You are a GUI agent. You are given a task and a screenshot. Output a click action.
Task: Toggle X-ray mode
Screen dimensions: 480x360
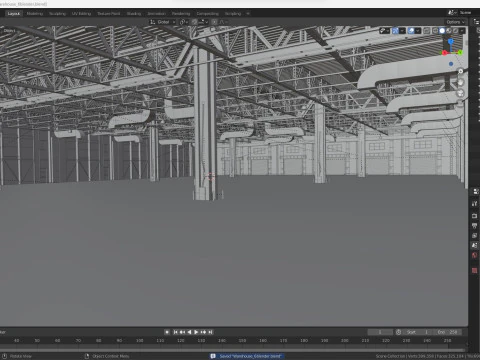click(426, 31)
